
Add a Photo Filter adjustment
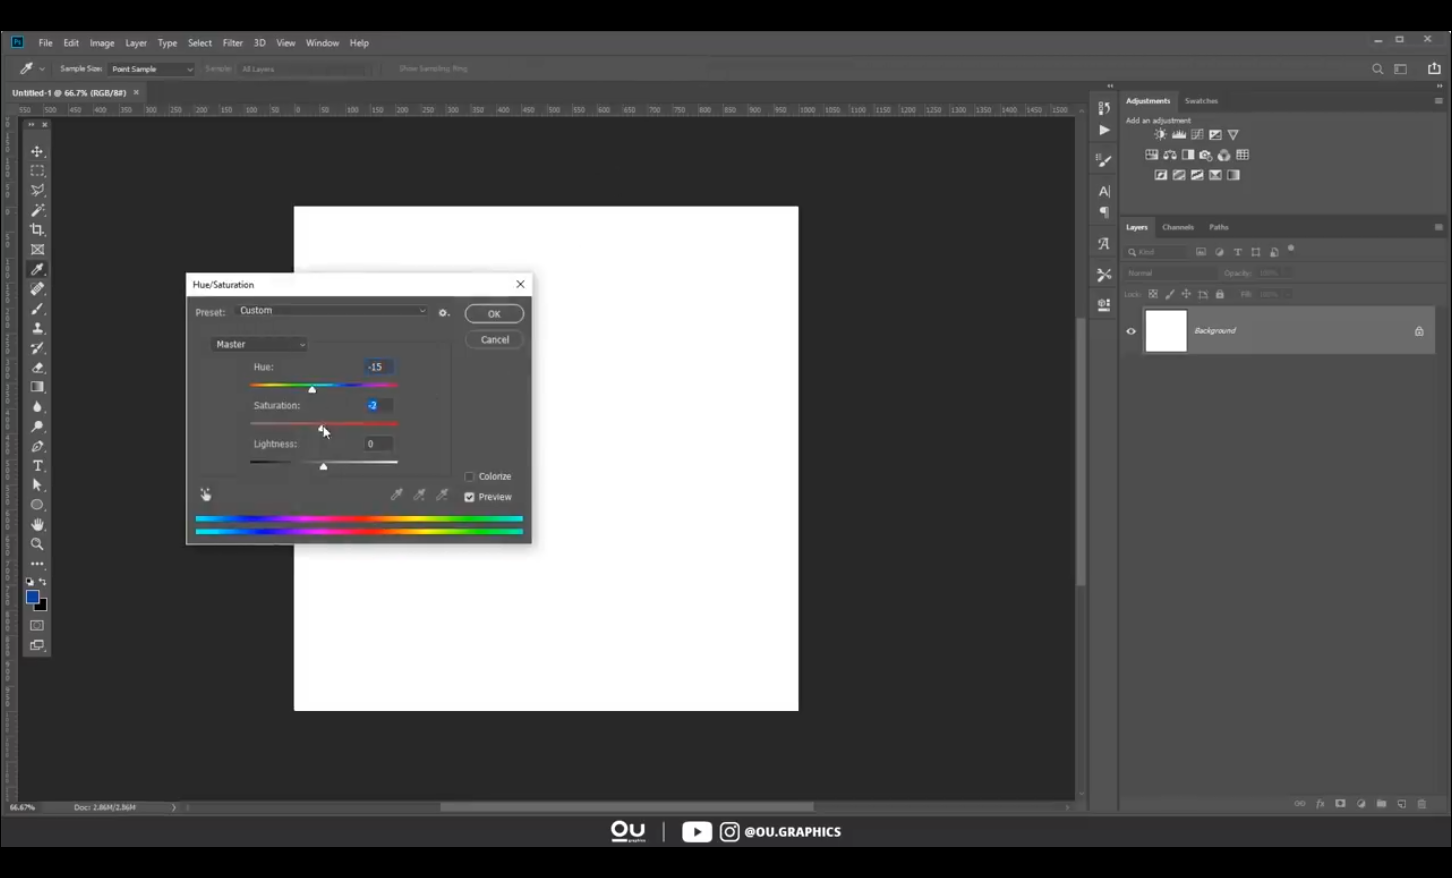coord(1206,155)
